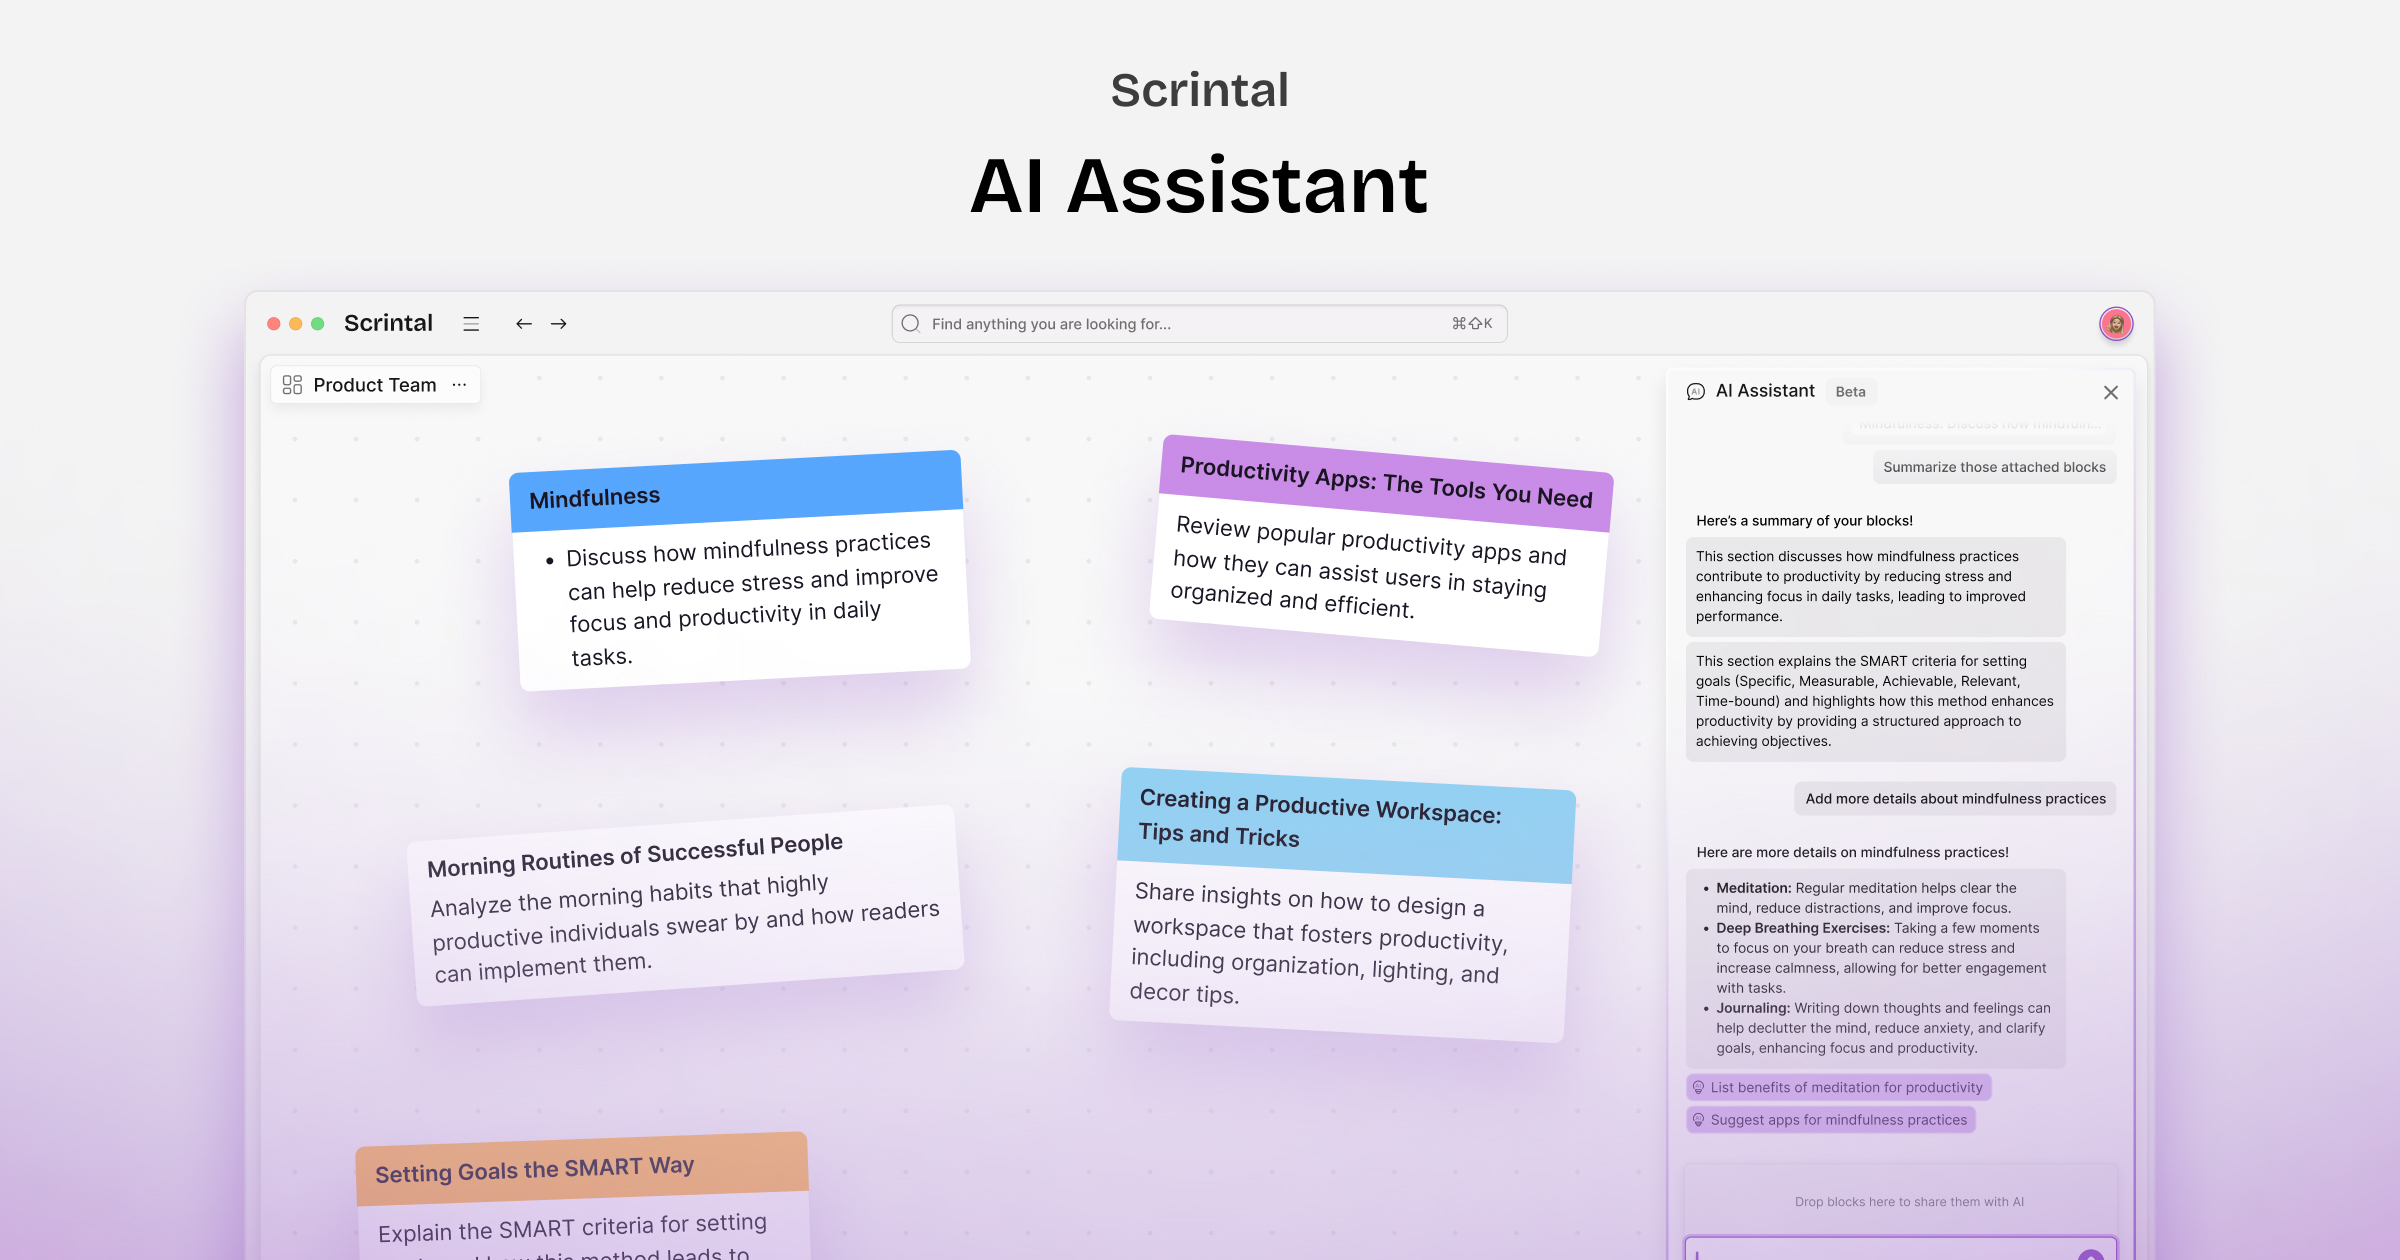
Task: Open the user avatar in the top right
Action: tap(2116, 323)
